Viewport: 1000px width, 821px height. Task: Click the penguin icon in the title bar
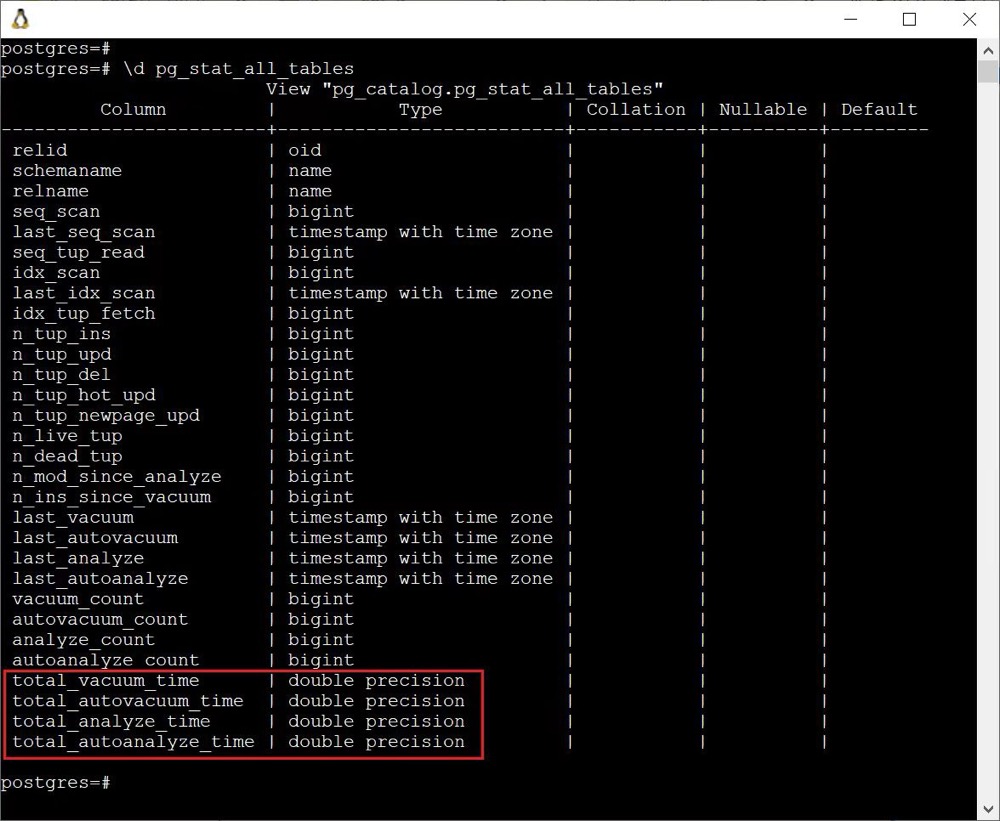pos(19,19)
